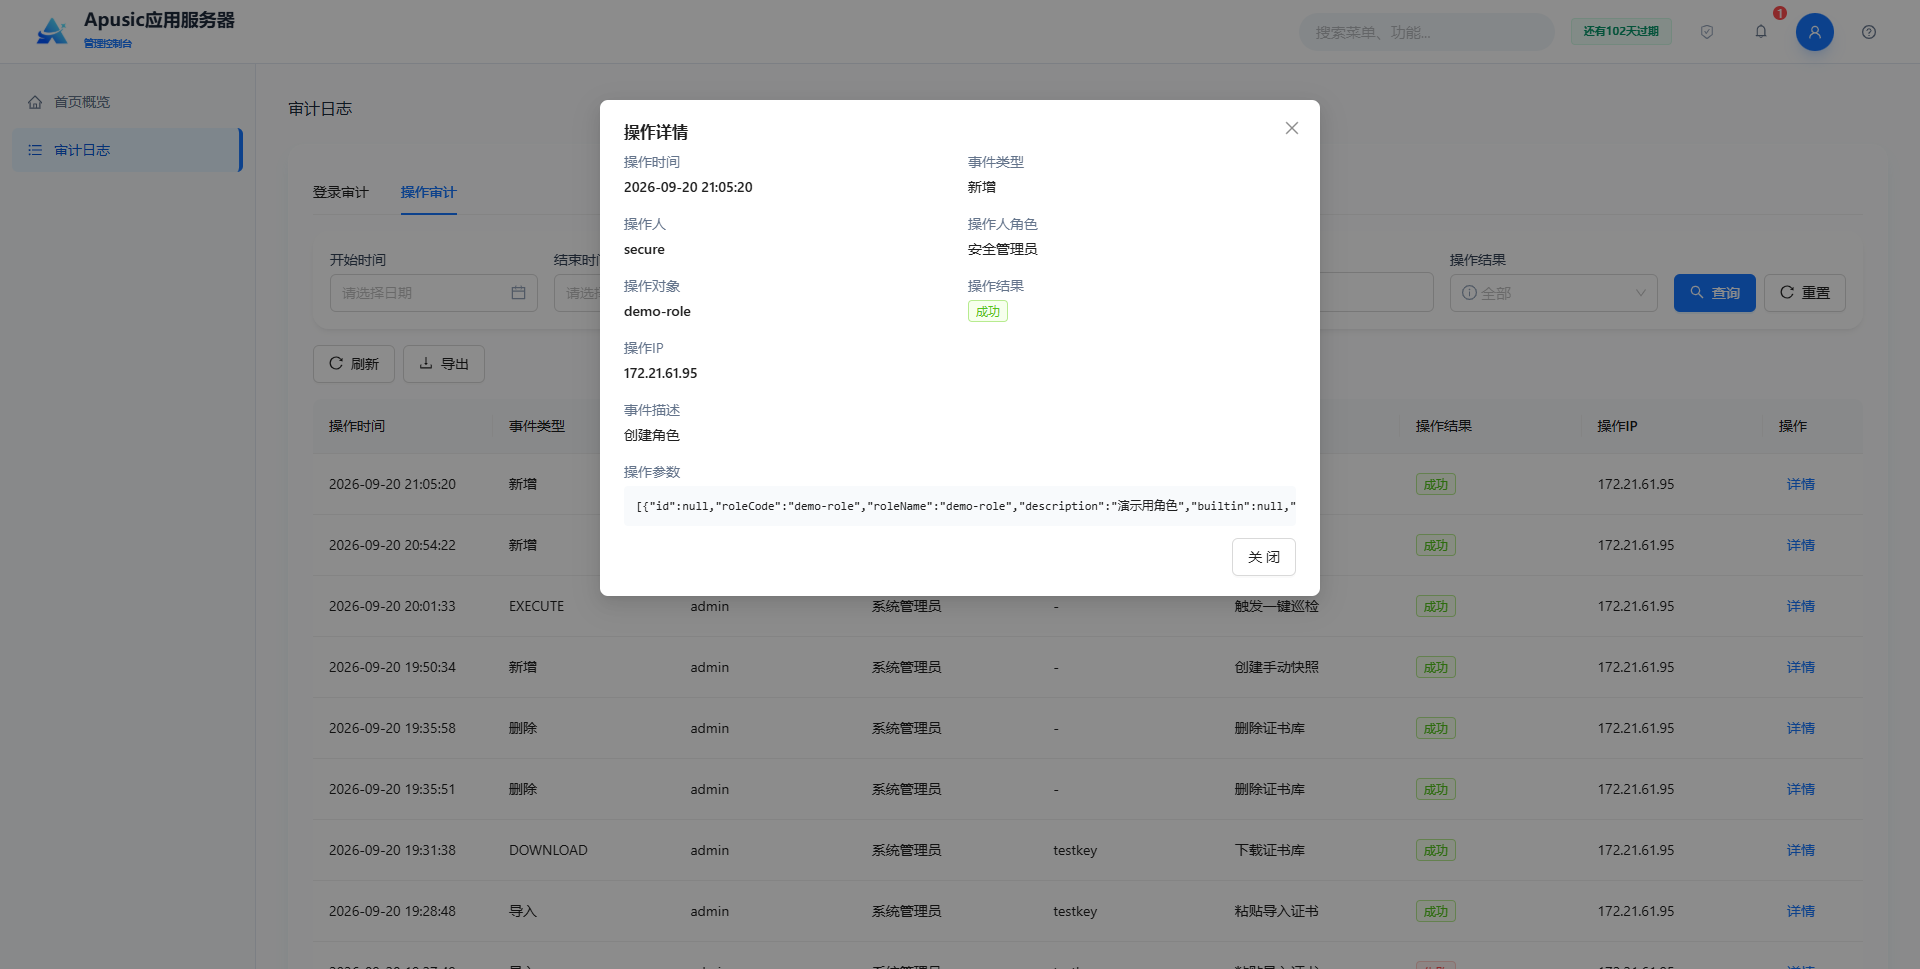Open 详情 for the 粘贴导入证书 19:28:48 row
The height and width of the screenshot is (969, 1920).
[x=1801, y=911]
